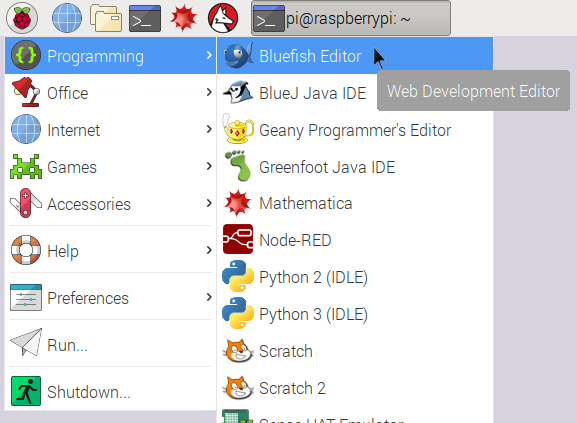Choose Shutdown... from the main menu
This screenshot has width=577, height=423.
click(x=110, y=391)
